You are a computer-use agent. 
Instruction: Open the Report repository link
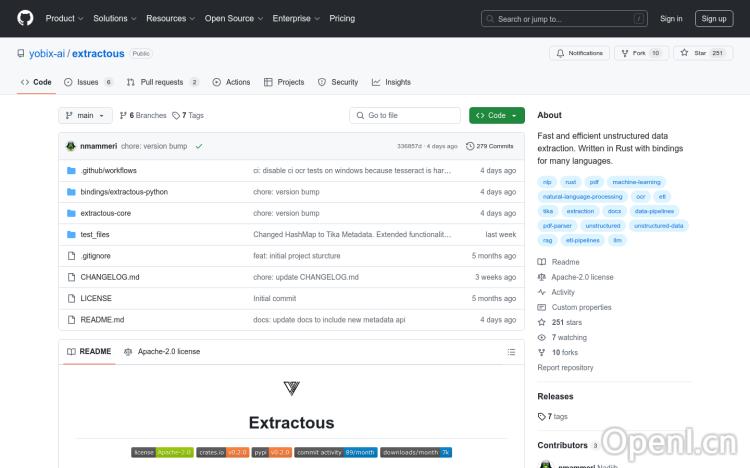coord(565,368)
